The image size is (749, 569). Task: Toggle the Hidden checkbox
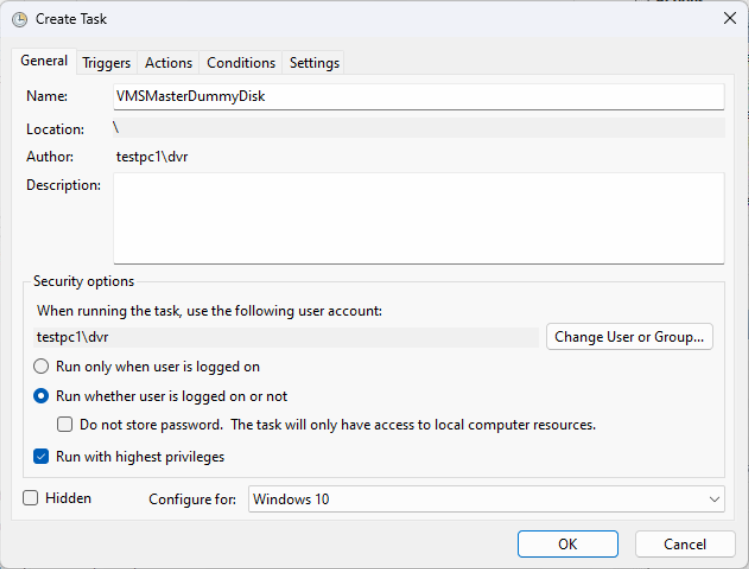click(x=31, y=498)
